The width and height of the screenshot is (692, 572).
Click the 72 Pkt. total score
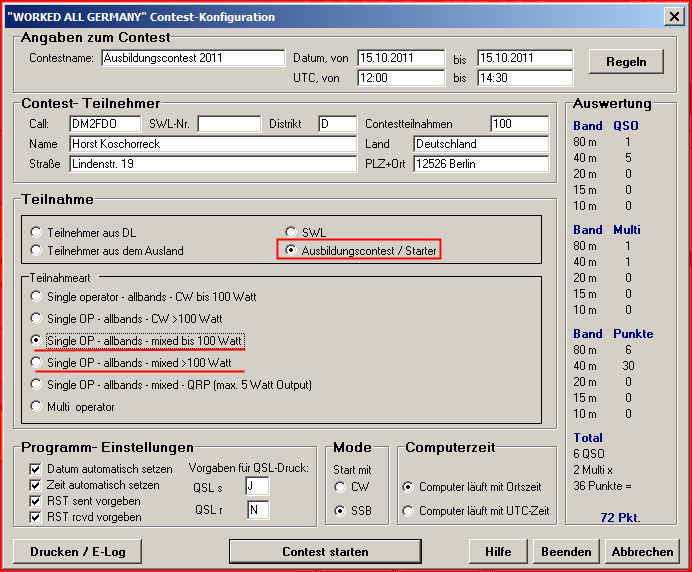pos(620,517)
